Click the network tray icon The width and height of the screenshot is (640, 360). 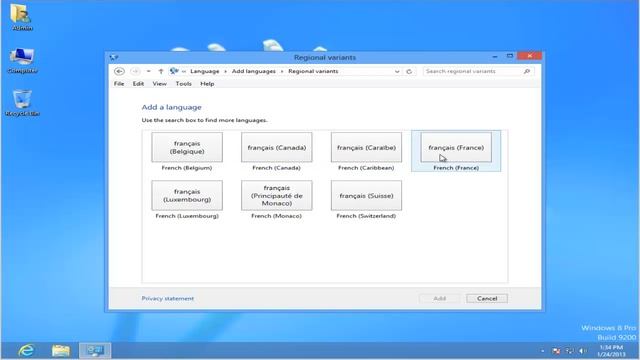(569, 351)
